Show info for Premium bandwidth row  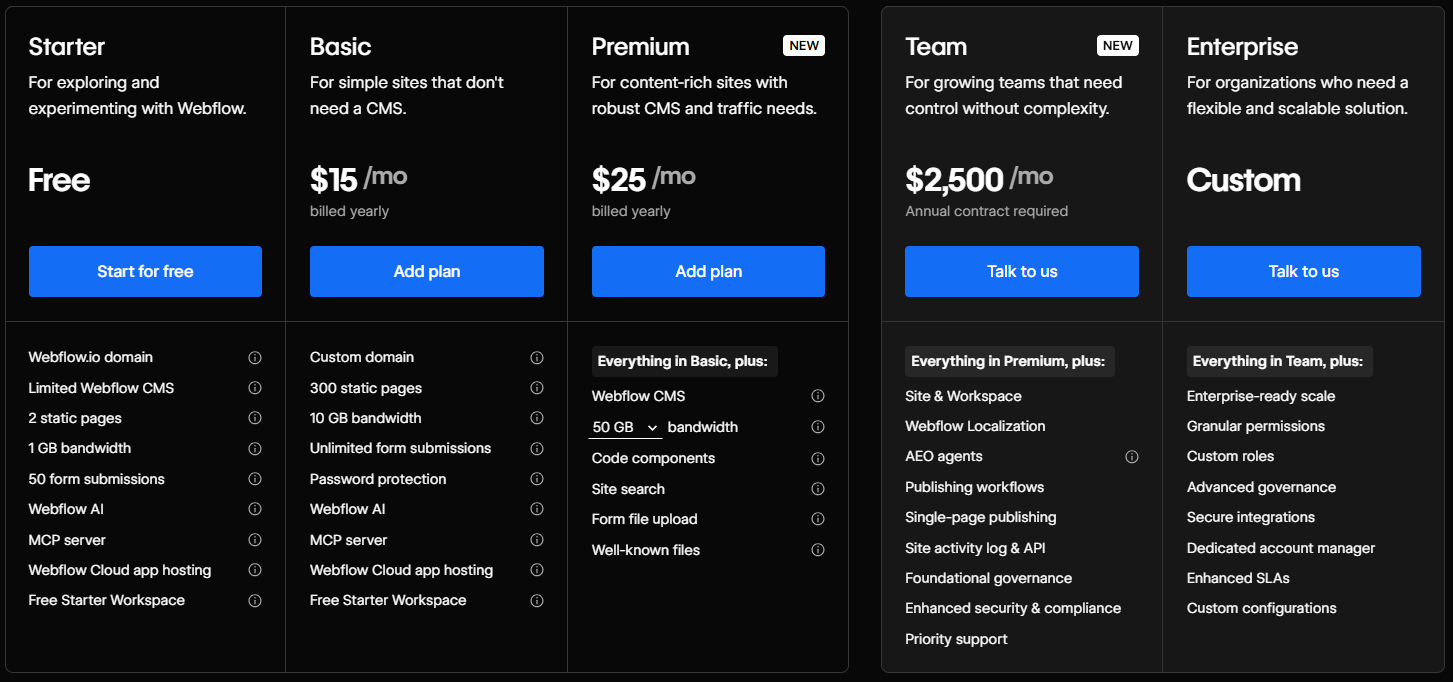pyautogui.click(x=818, y=427)
